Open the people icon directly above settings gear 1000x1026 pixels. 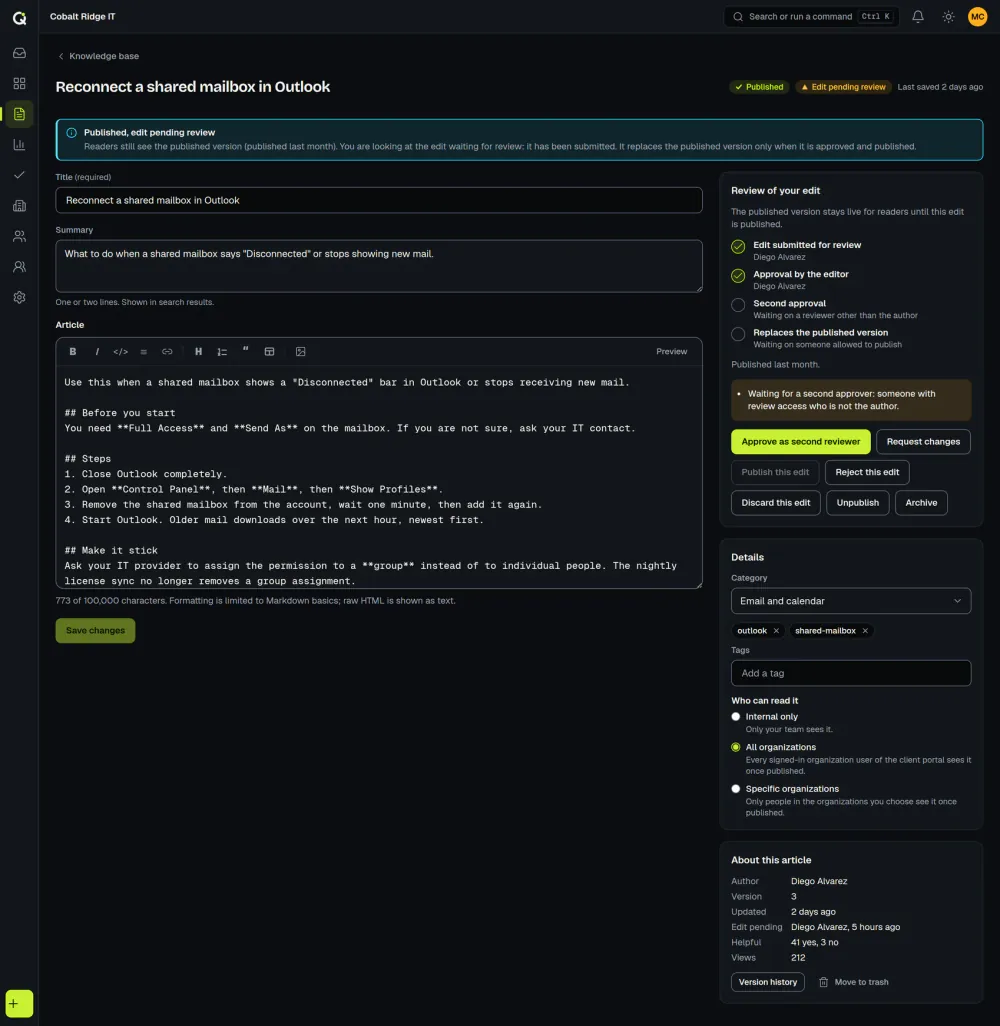19,266
